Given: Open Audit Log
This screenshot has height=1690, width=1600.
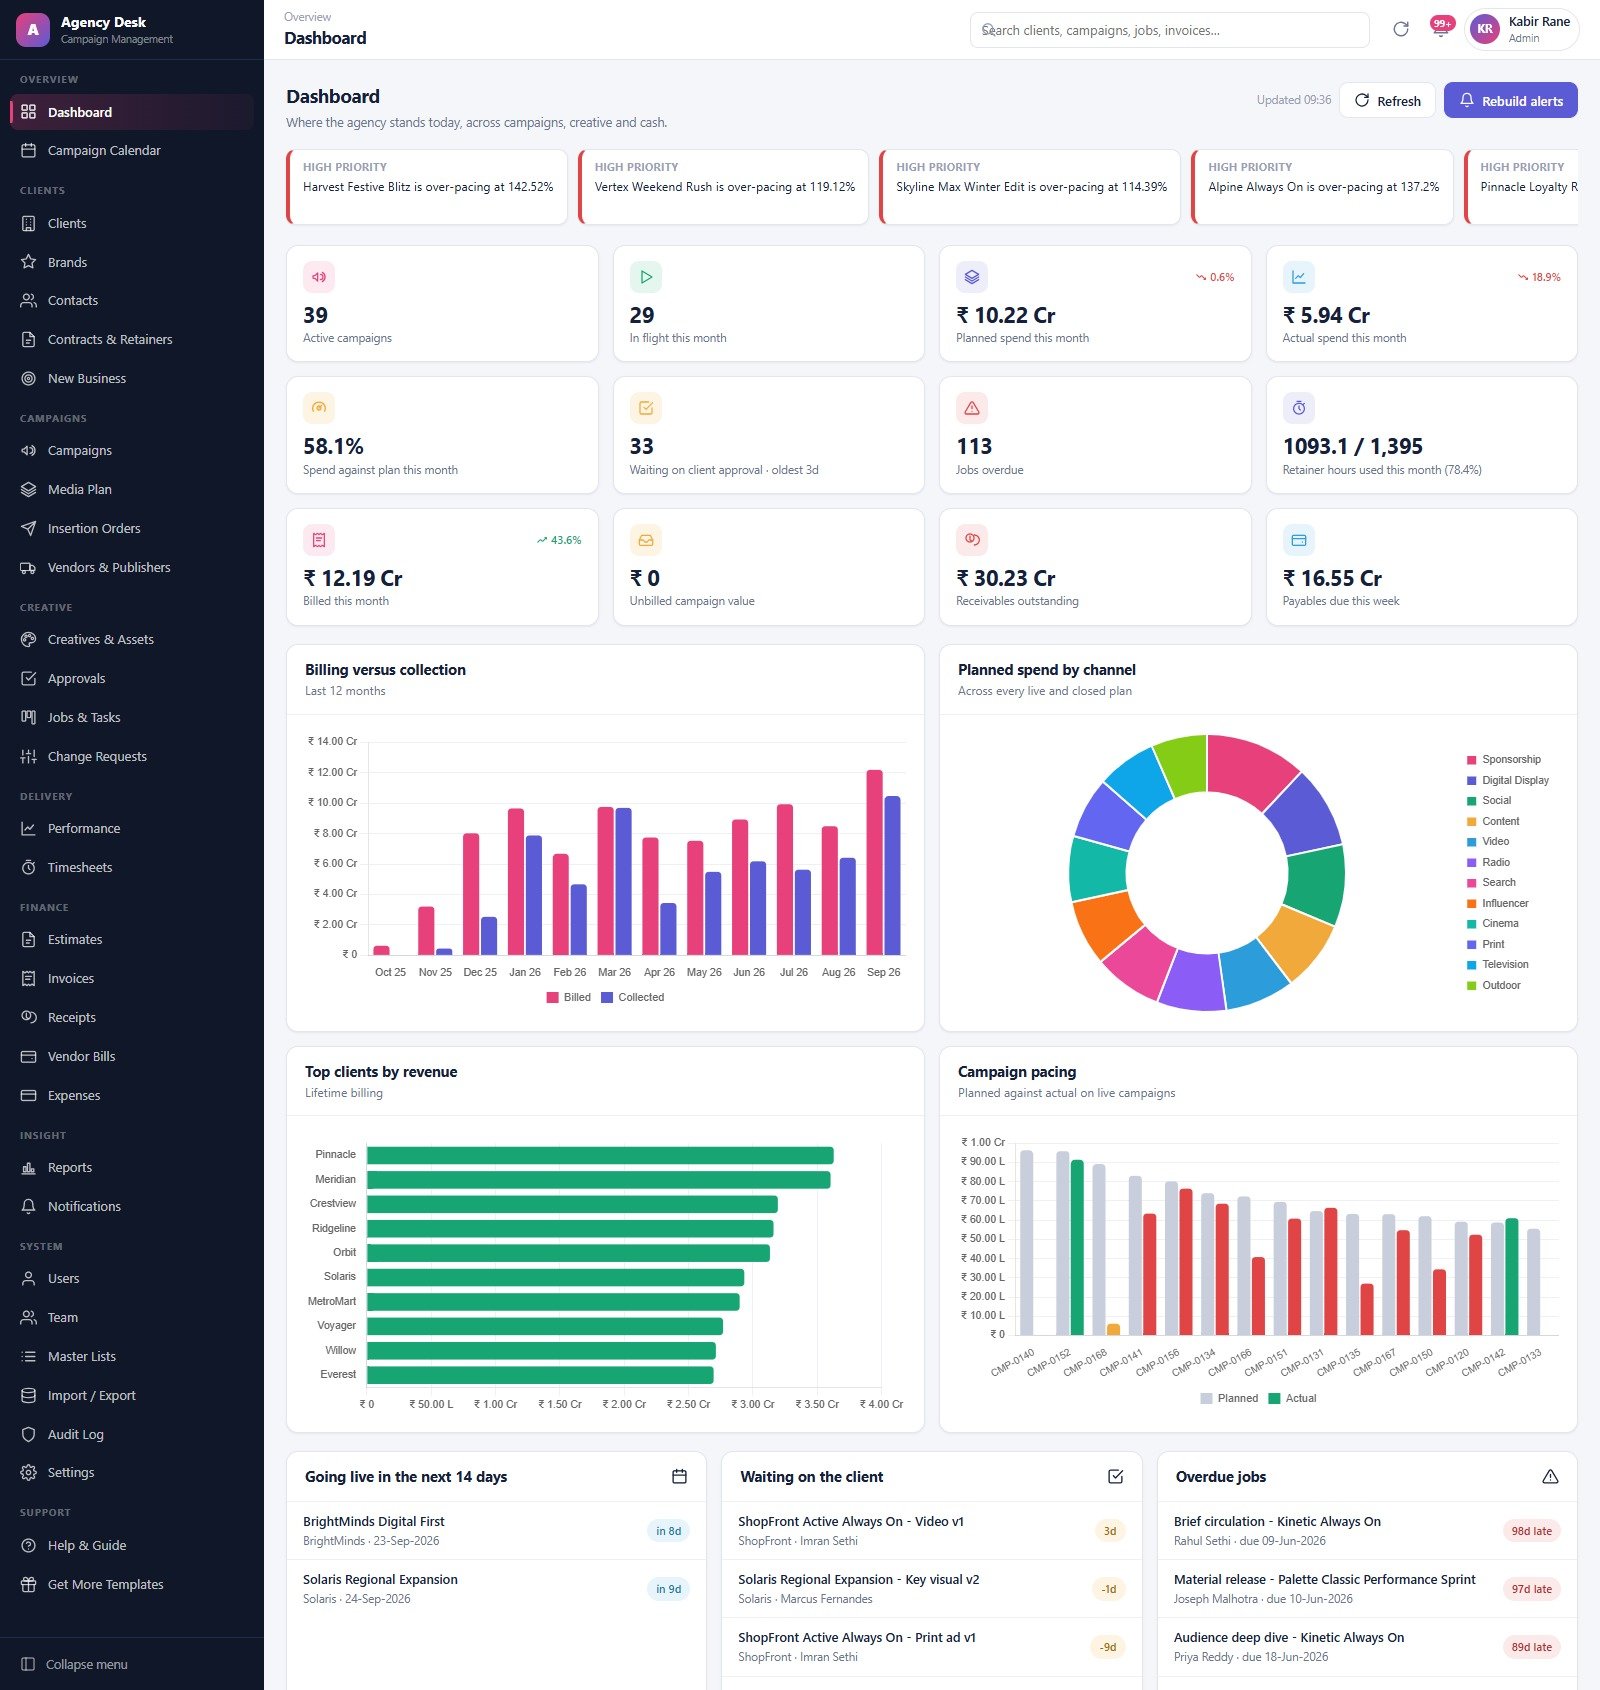Looking at the screenshot, I should [131, 1435].
